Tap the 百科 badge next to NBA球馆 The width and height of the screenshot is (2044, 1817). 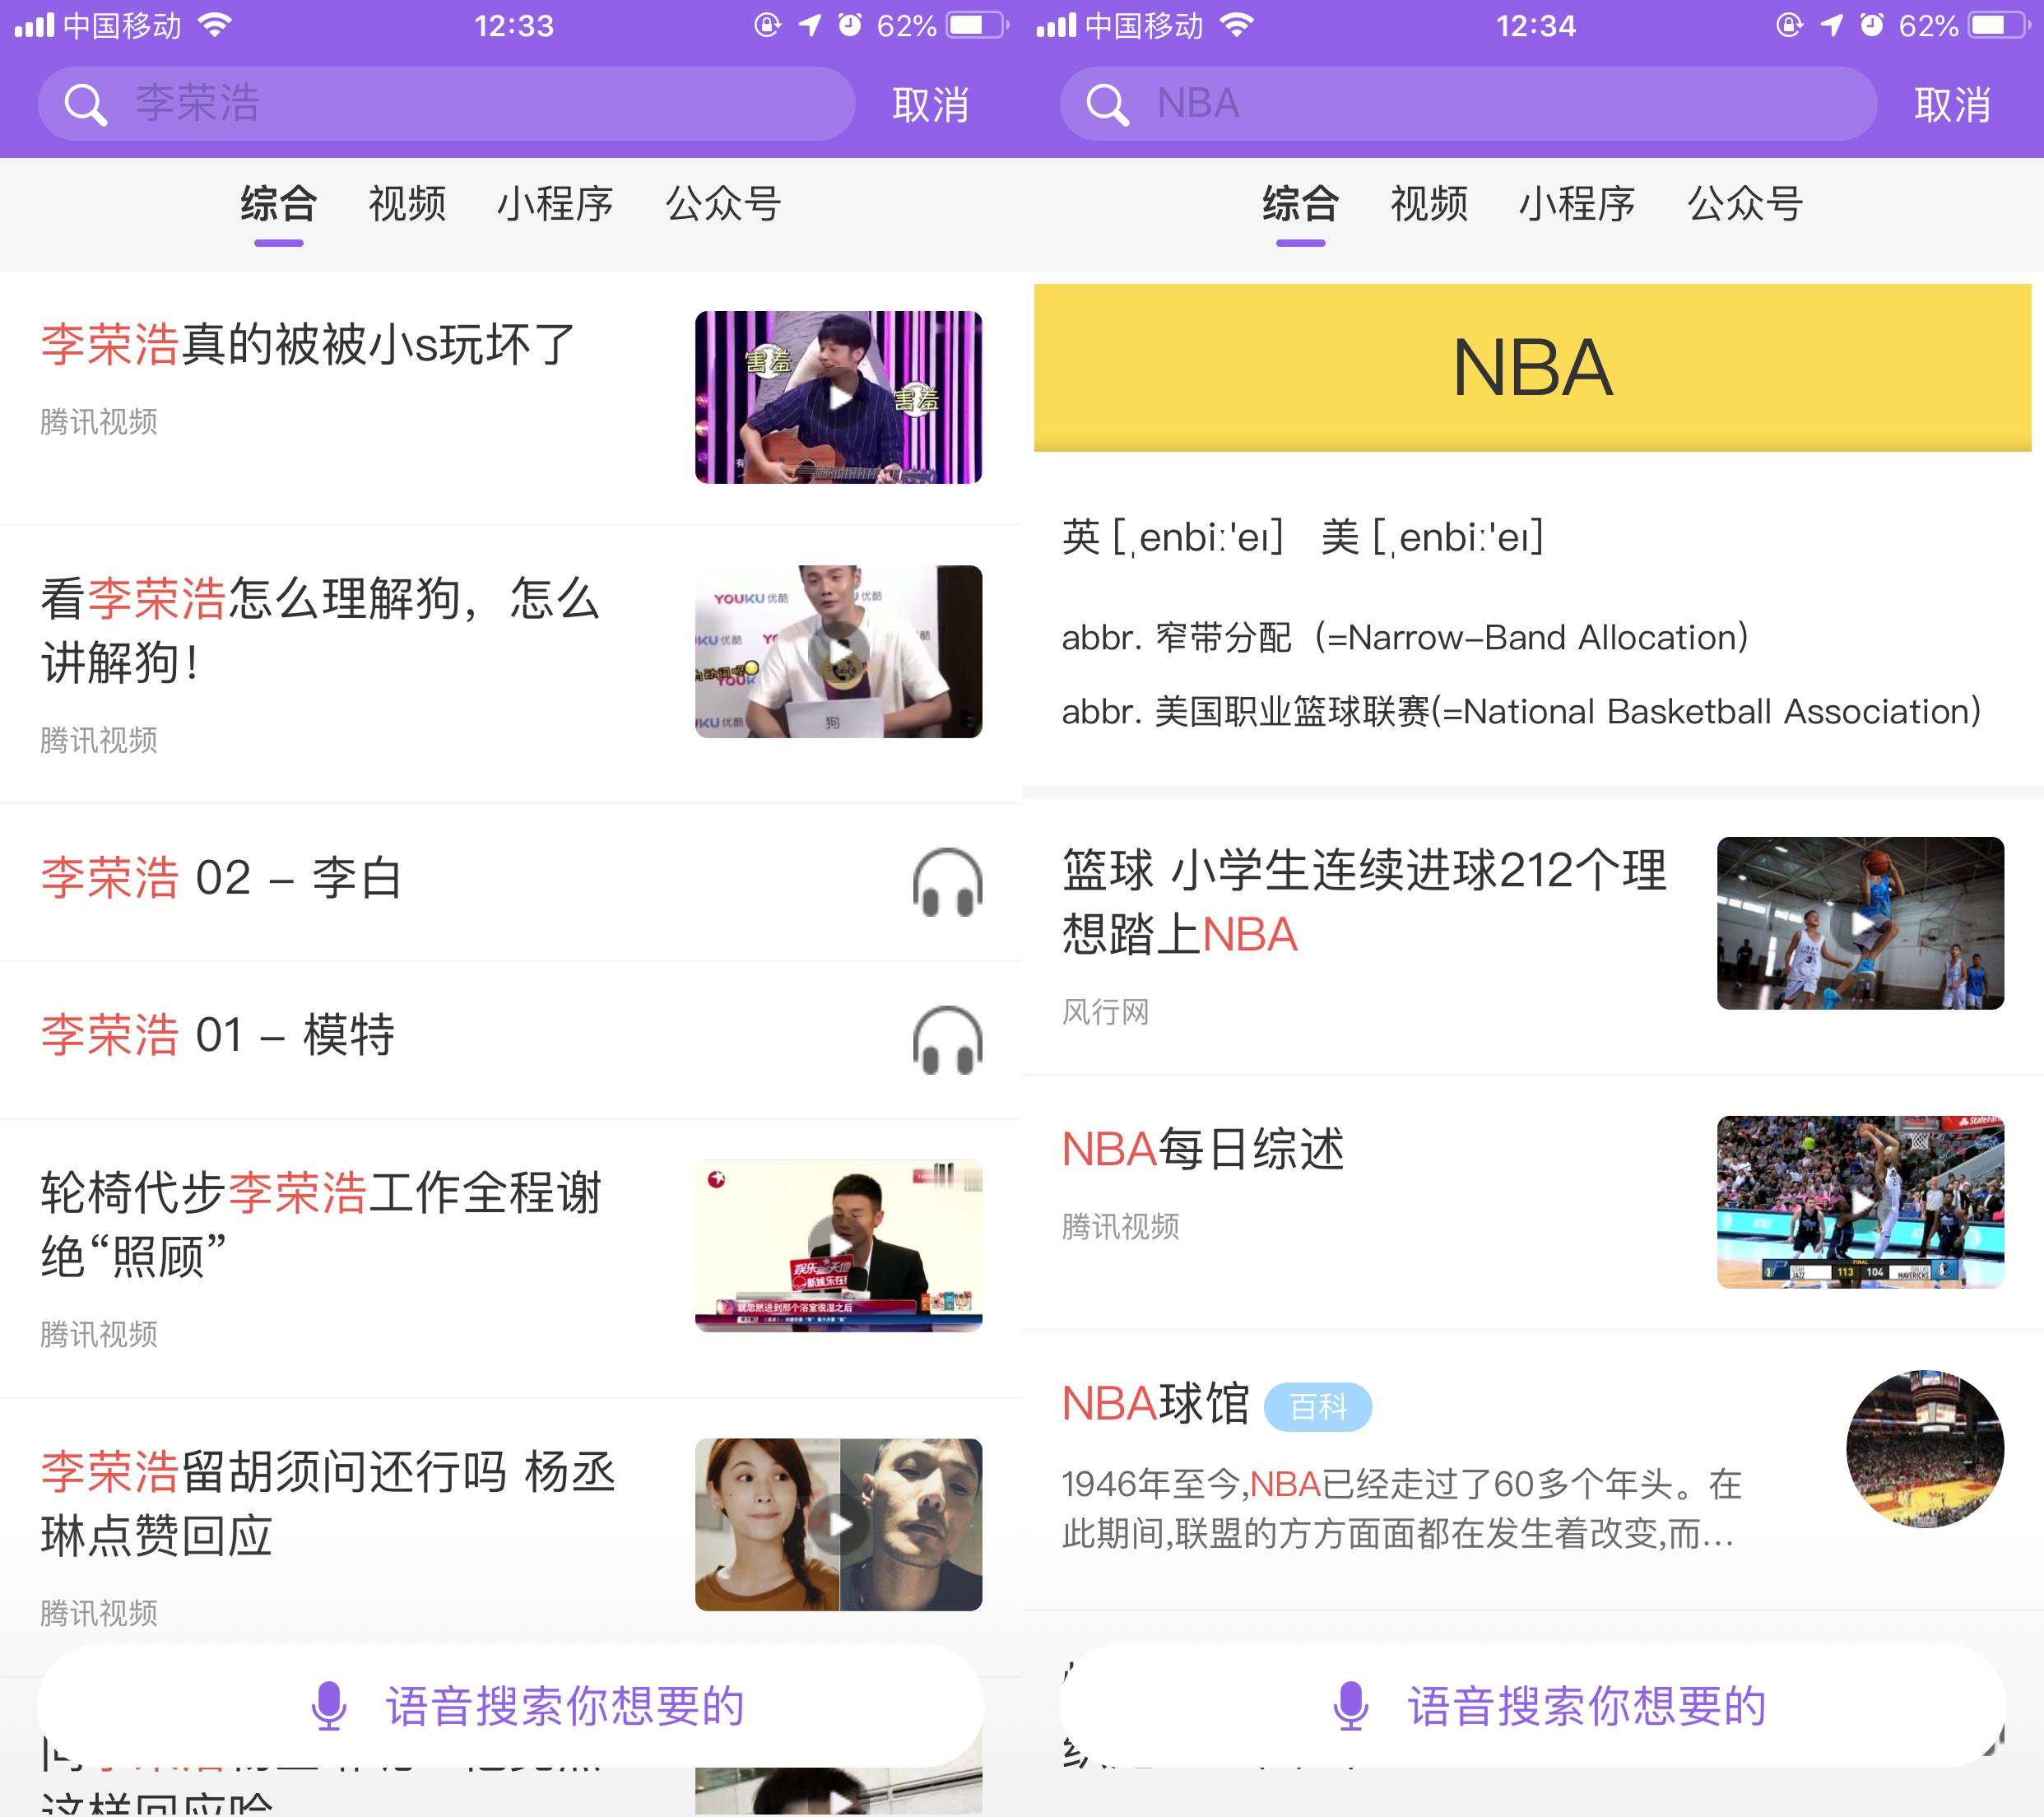[x=1318, y=1407]
